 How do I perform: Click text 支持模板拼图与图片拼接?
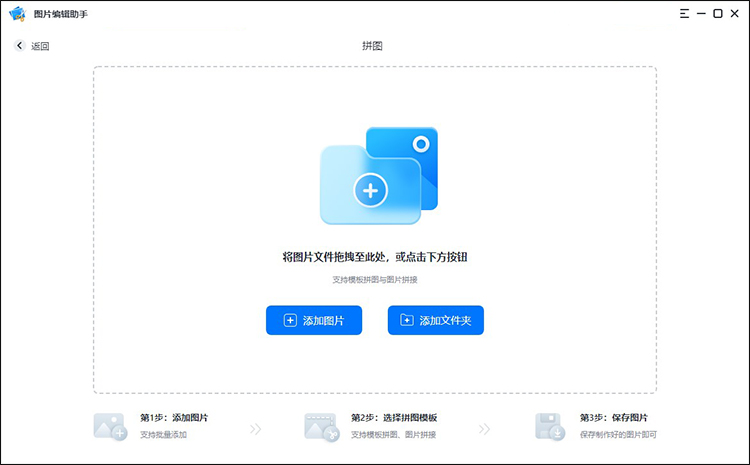(x=375, y=279)
